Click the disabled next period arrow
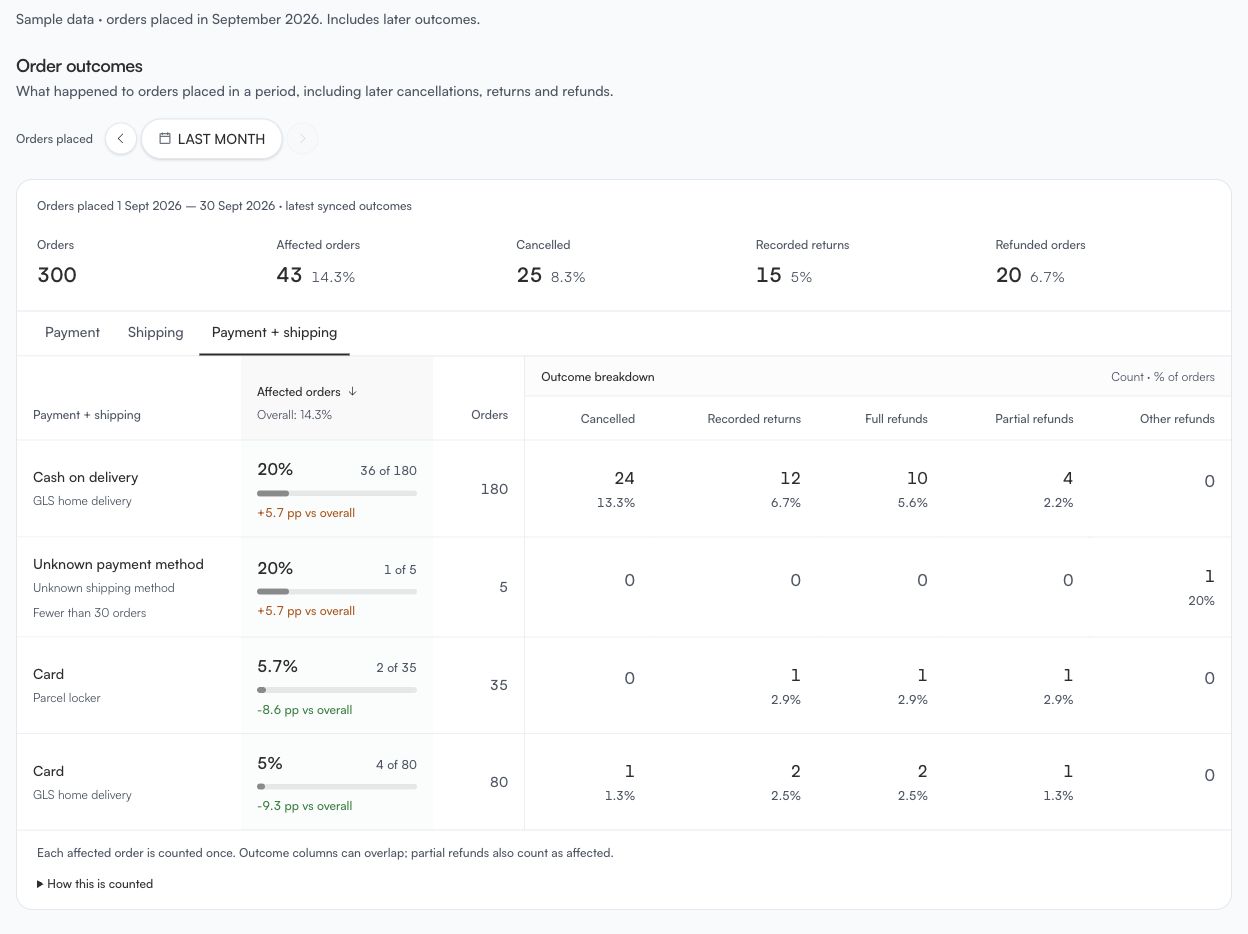1248x934 pixels. 302,139
